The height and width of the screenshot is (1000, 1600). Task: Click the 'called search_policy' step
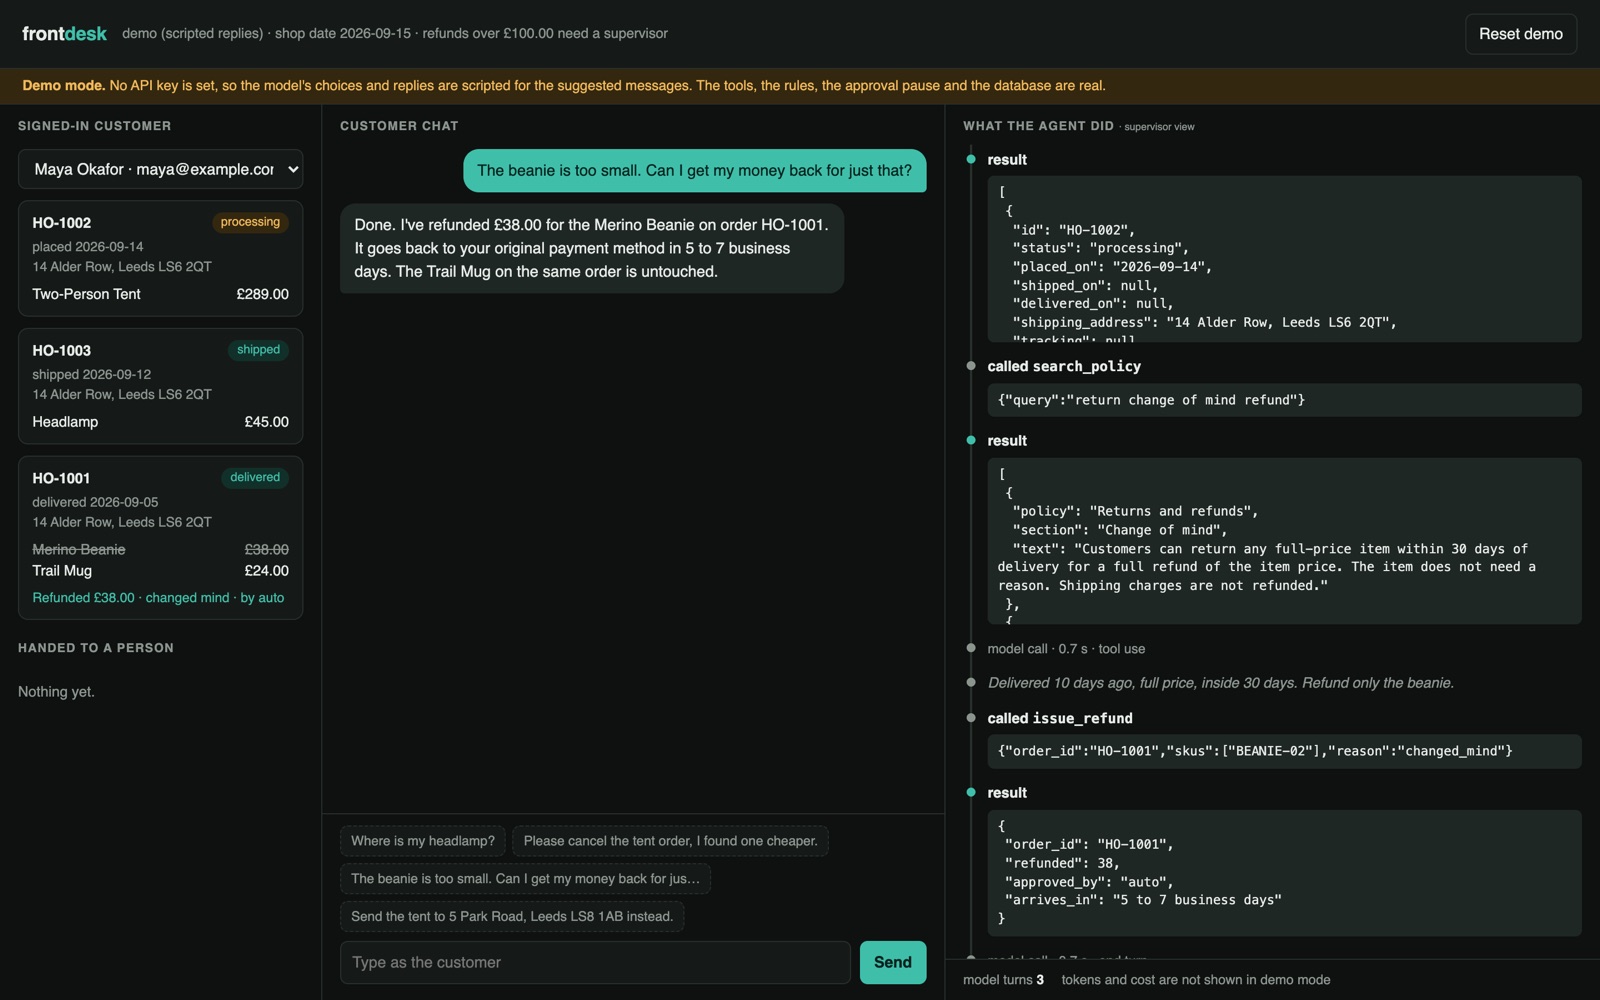point(1064,366)
